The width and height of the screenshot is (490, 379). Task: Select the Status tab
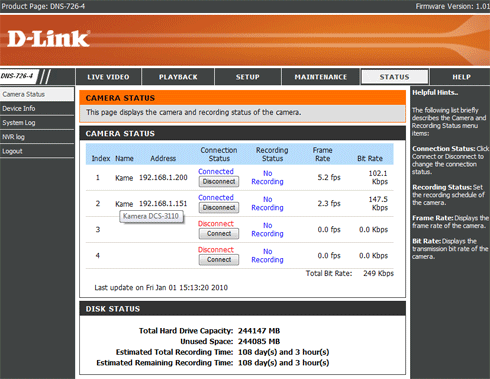pyautogui.click(x=395, y=77)
